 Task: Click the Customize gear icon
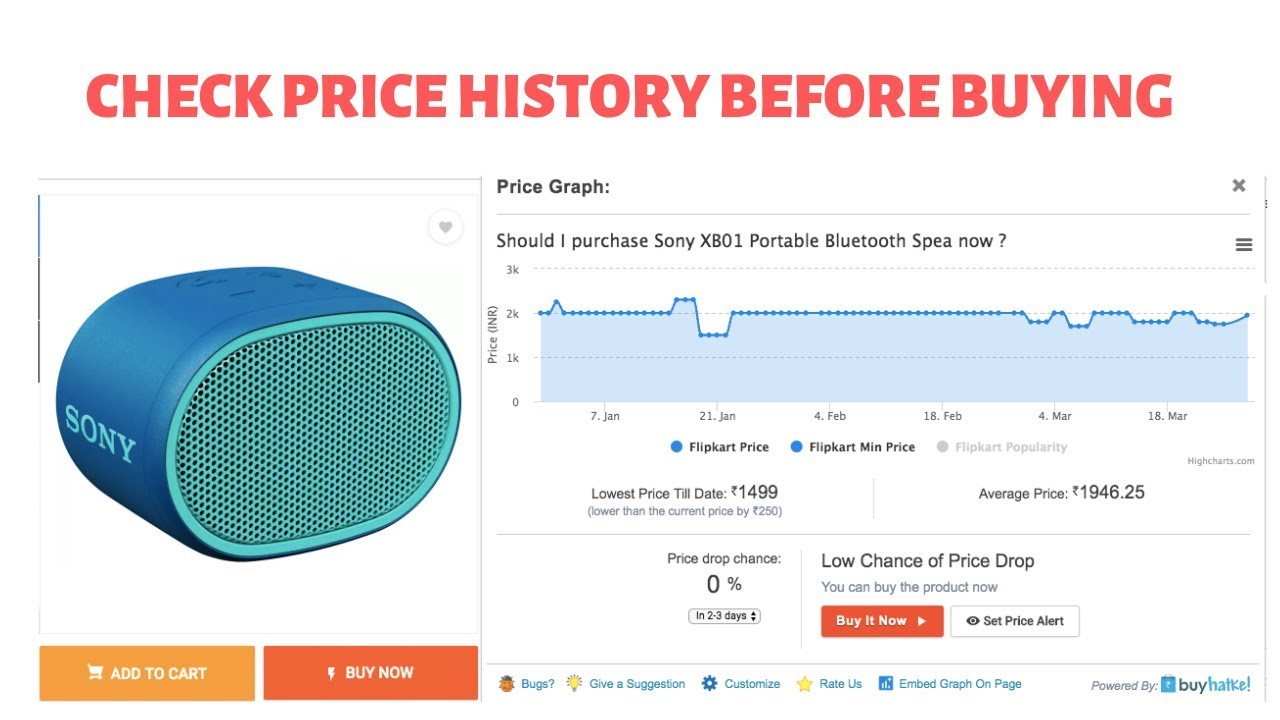(710, 684)
